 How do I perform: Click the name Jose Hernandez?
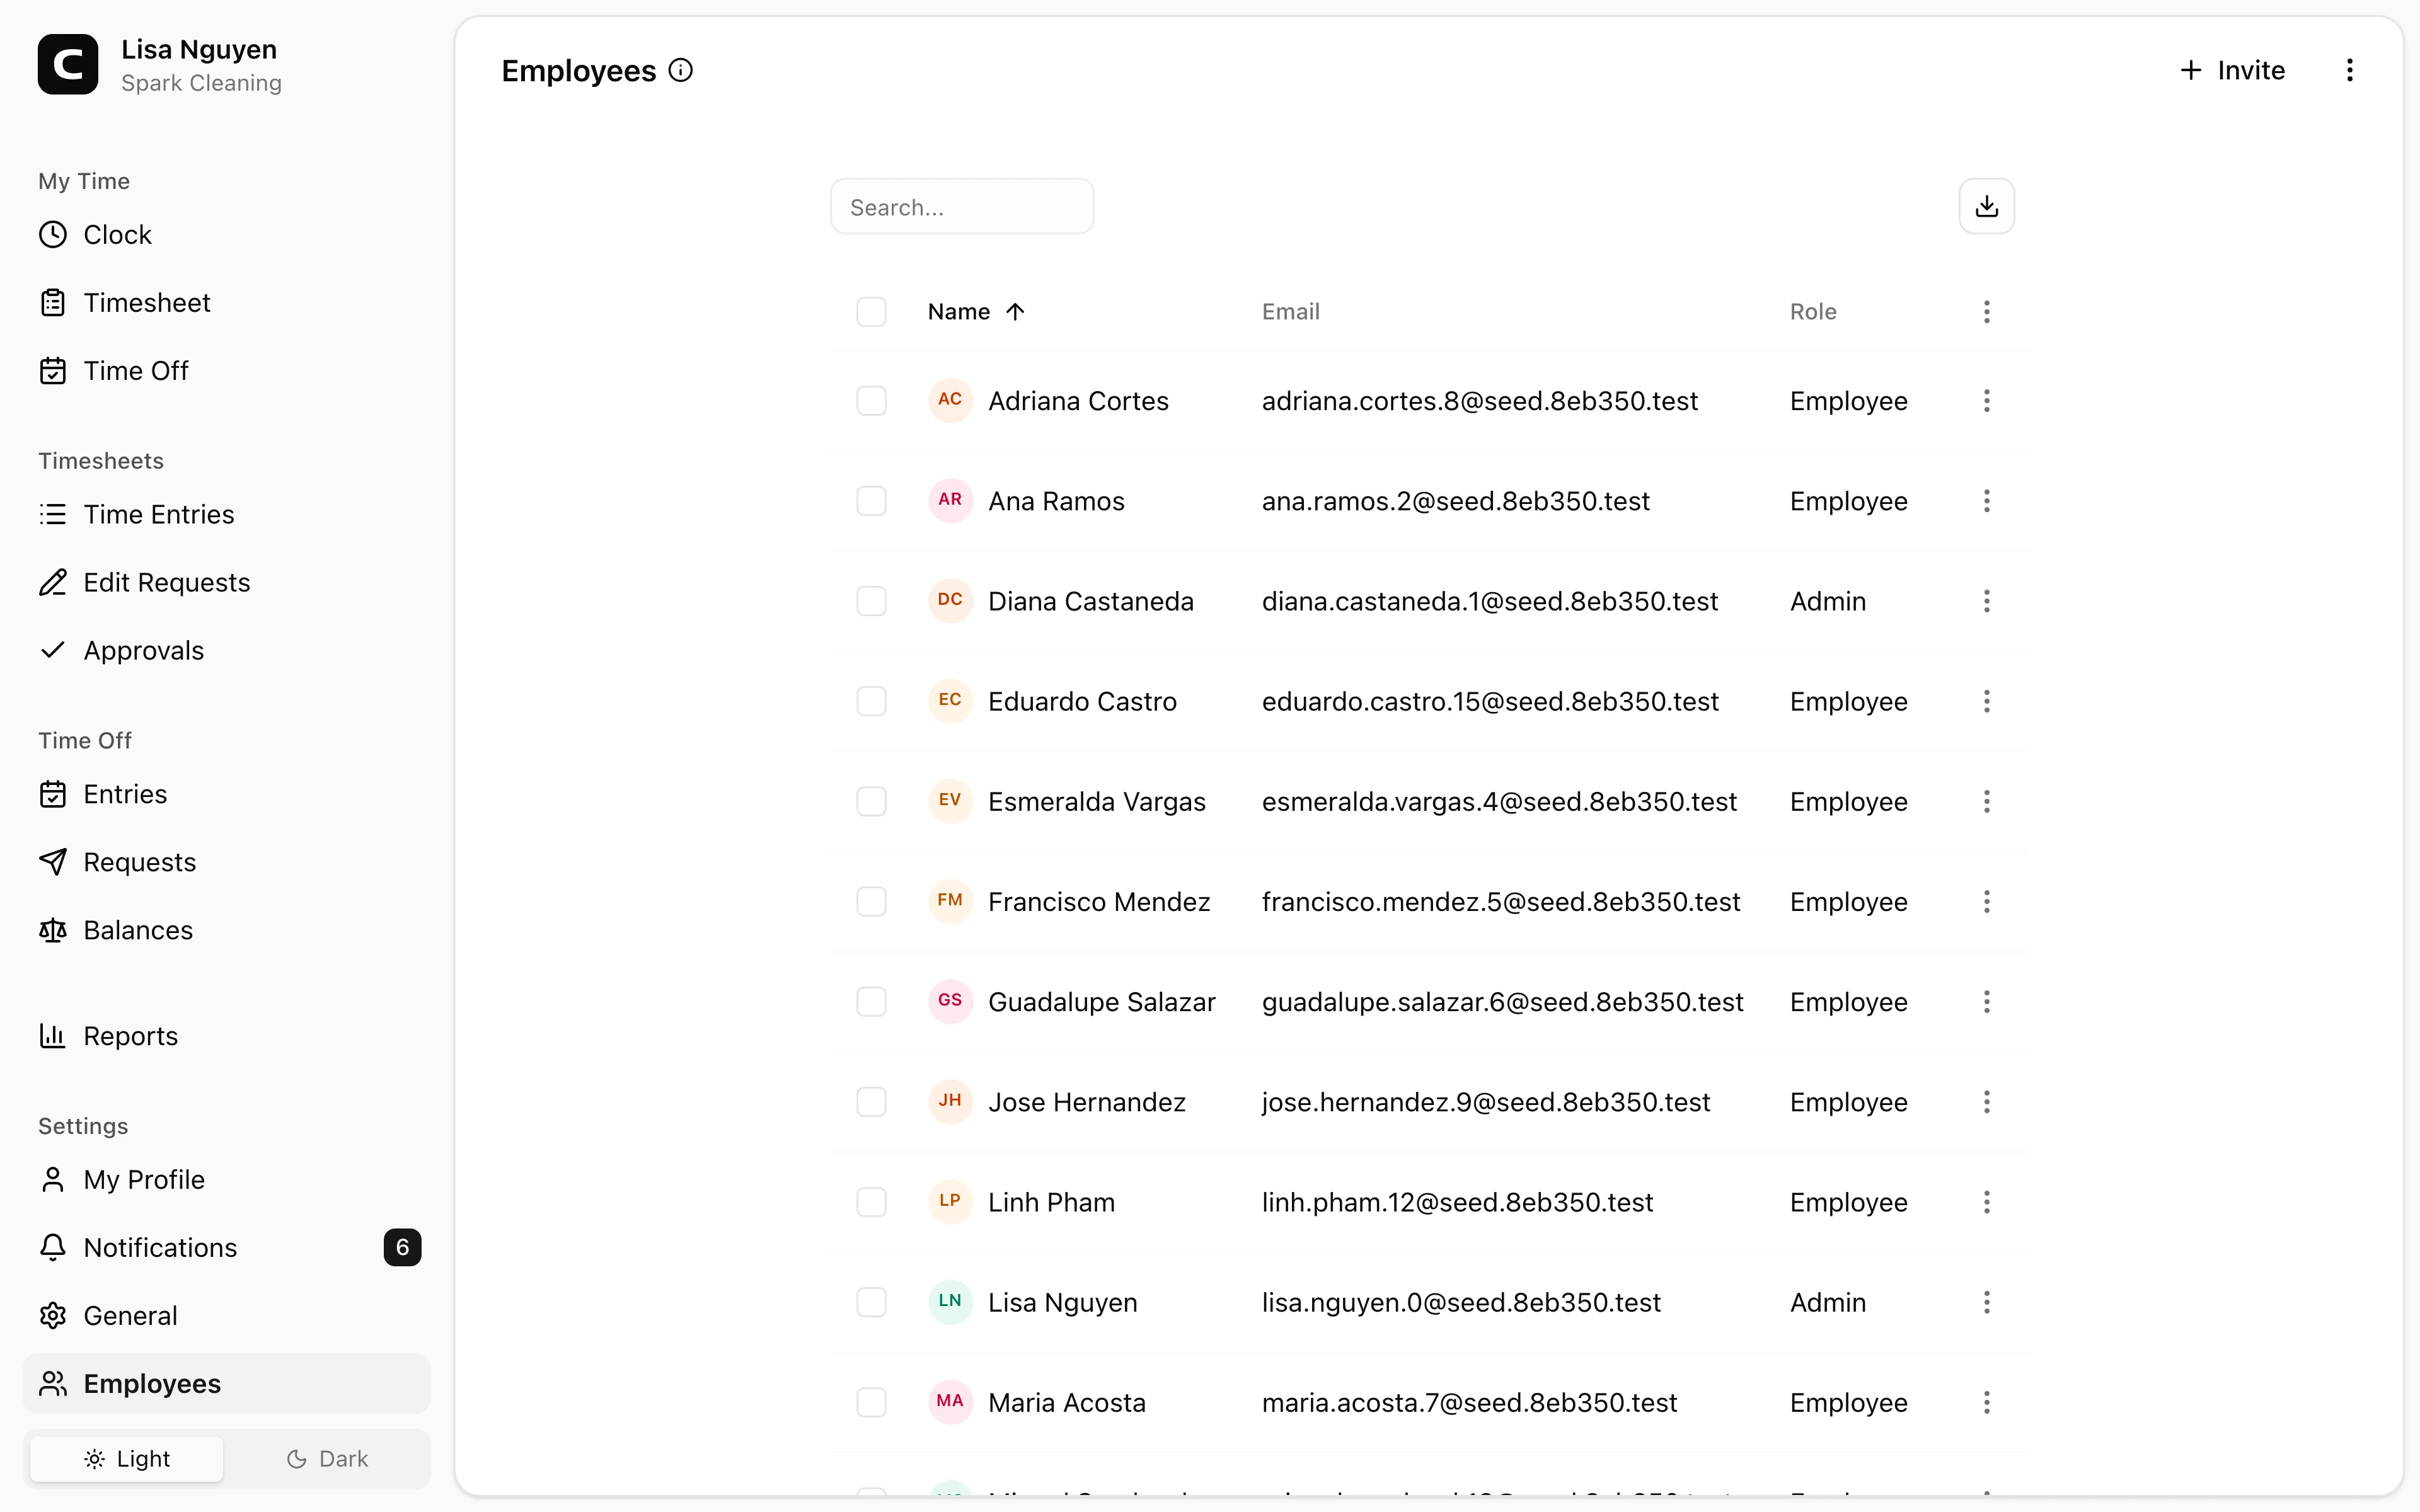[1087, 1102]
